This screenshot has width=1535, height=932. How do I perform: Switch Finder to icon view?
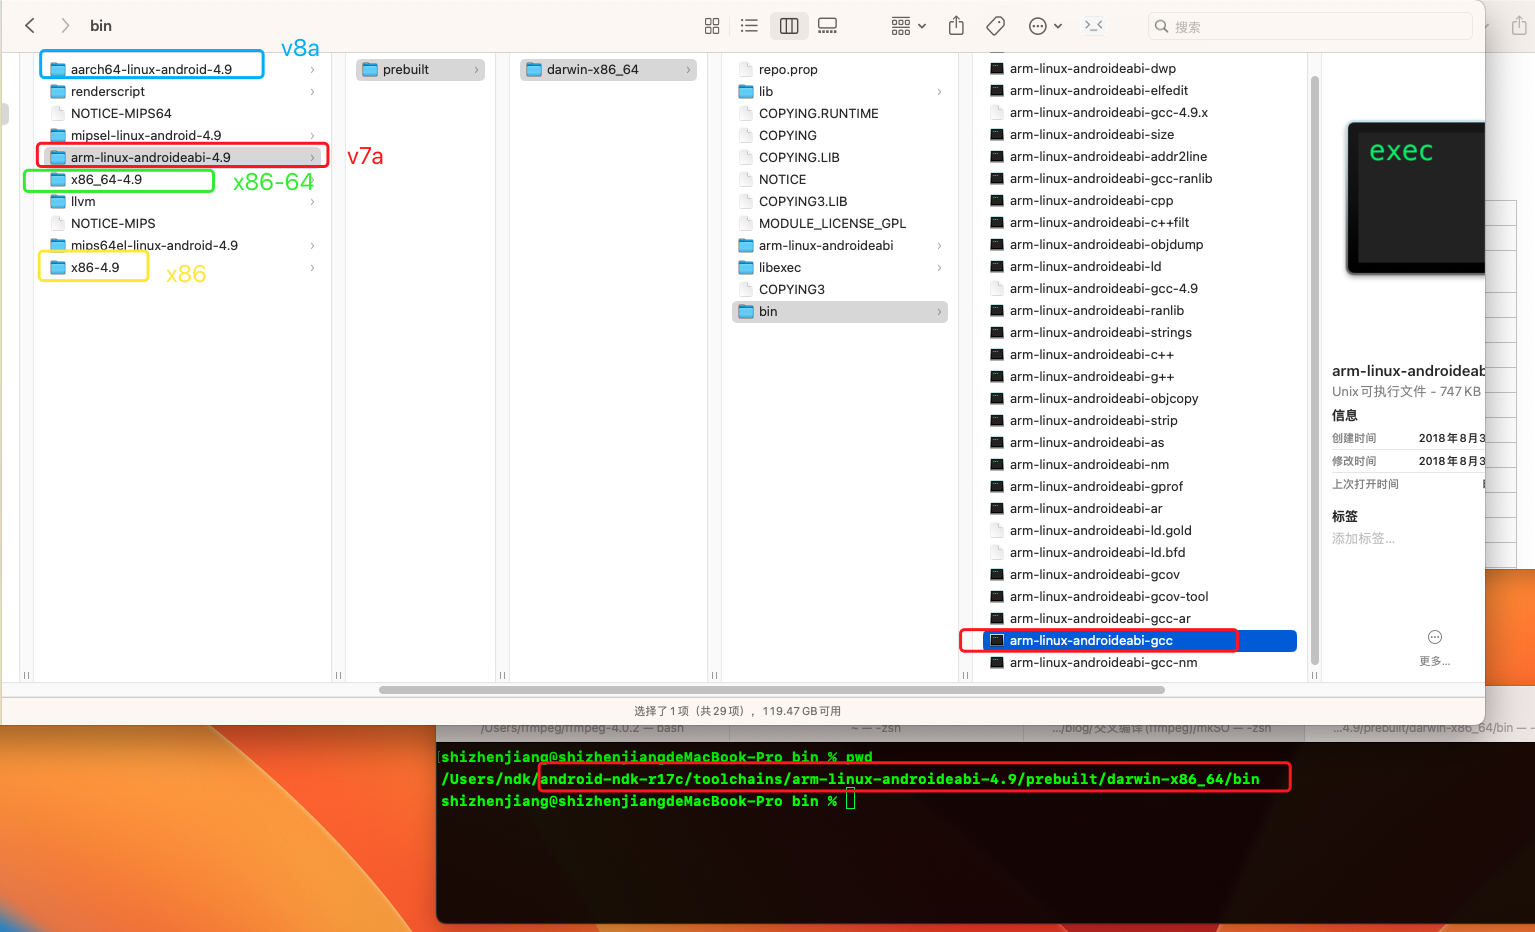[712, 26]
